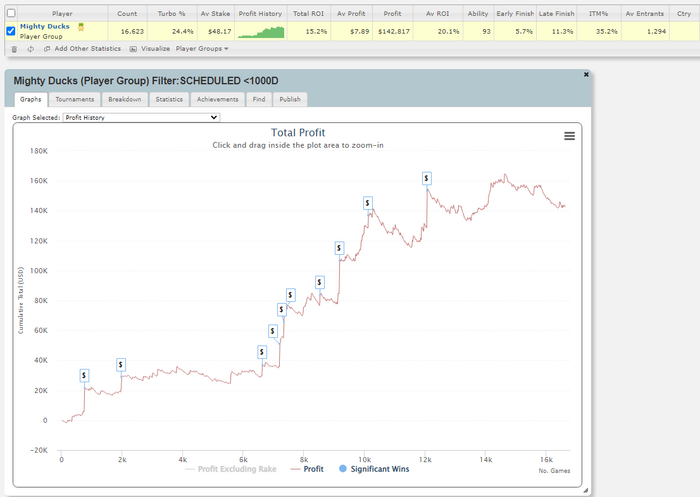The image size is (700, 497).
Task: Close the Mighty Ducks graph panel
Action: coord(586,75)
